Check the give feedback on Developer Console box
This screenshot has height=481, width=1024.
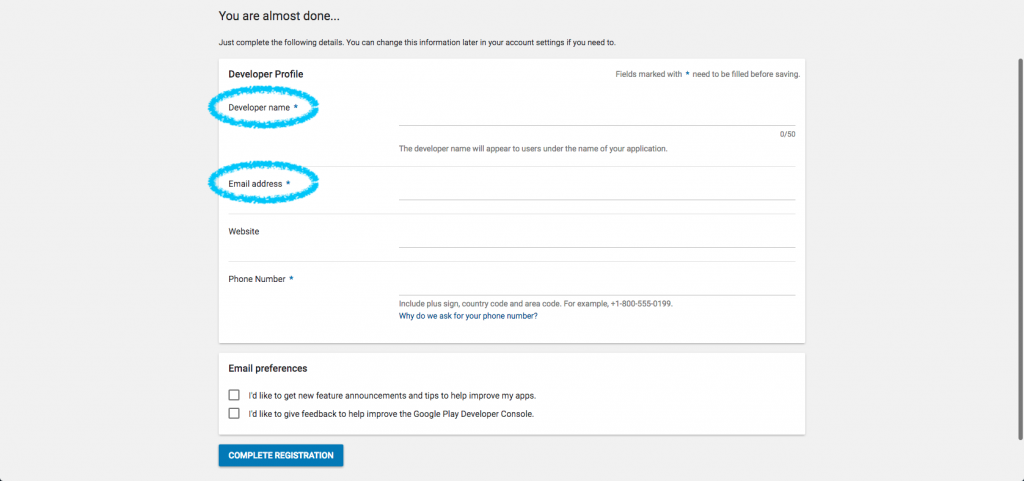(234, 413)
